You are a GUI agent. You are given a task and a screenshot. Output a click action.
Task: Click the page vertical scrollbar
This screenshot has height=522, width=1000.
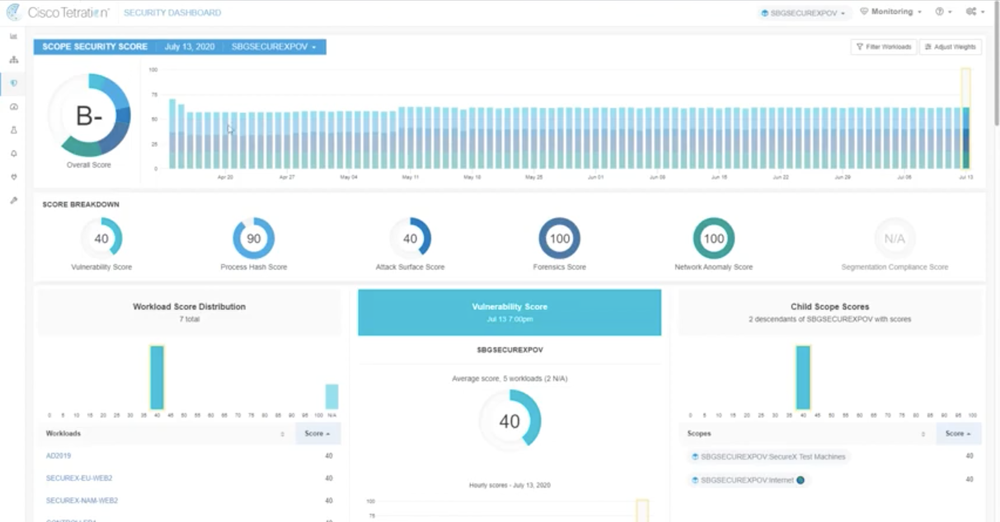point(996,64)
